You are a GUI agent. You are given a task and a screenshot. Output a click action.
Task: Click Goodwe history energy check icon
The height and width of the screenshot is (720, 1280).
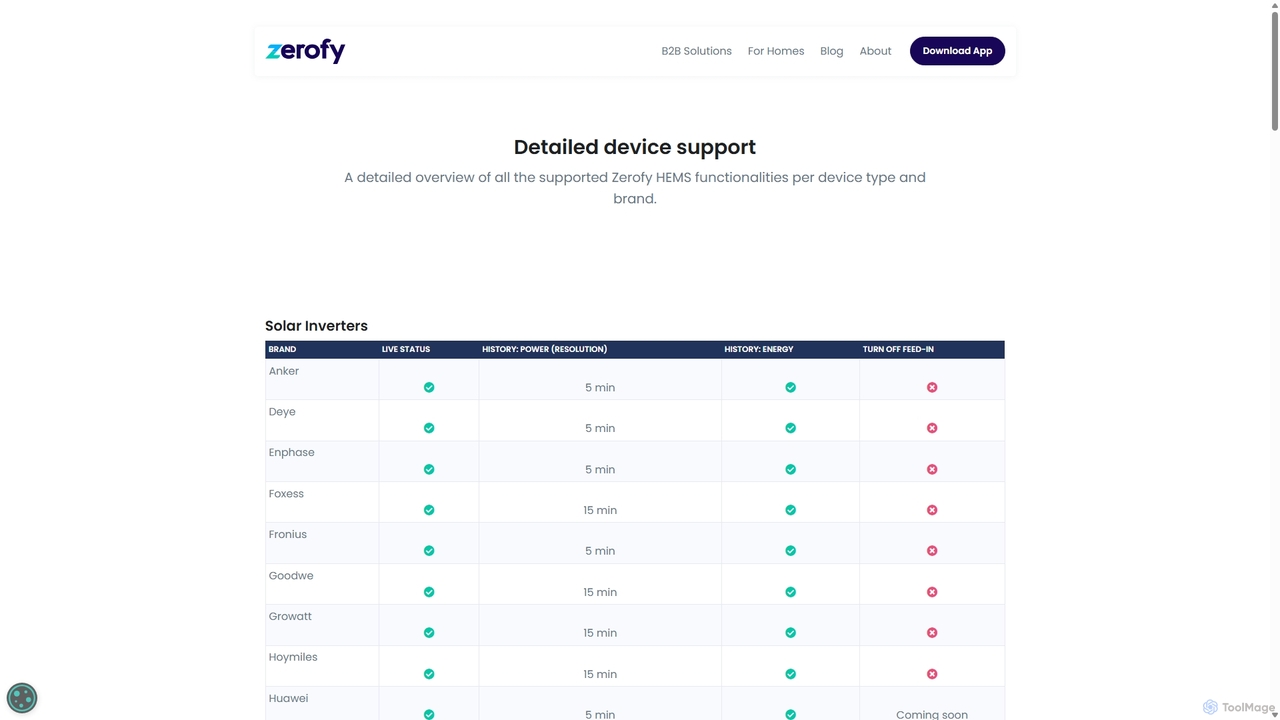tap(790, 592)
